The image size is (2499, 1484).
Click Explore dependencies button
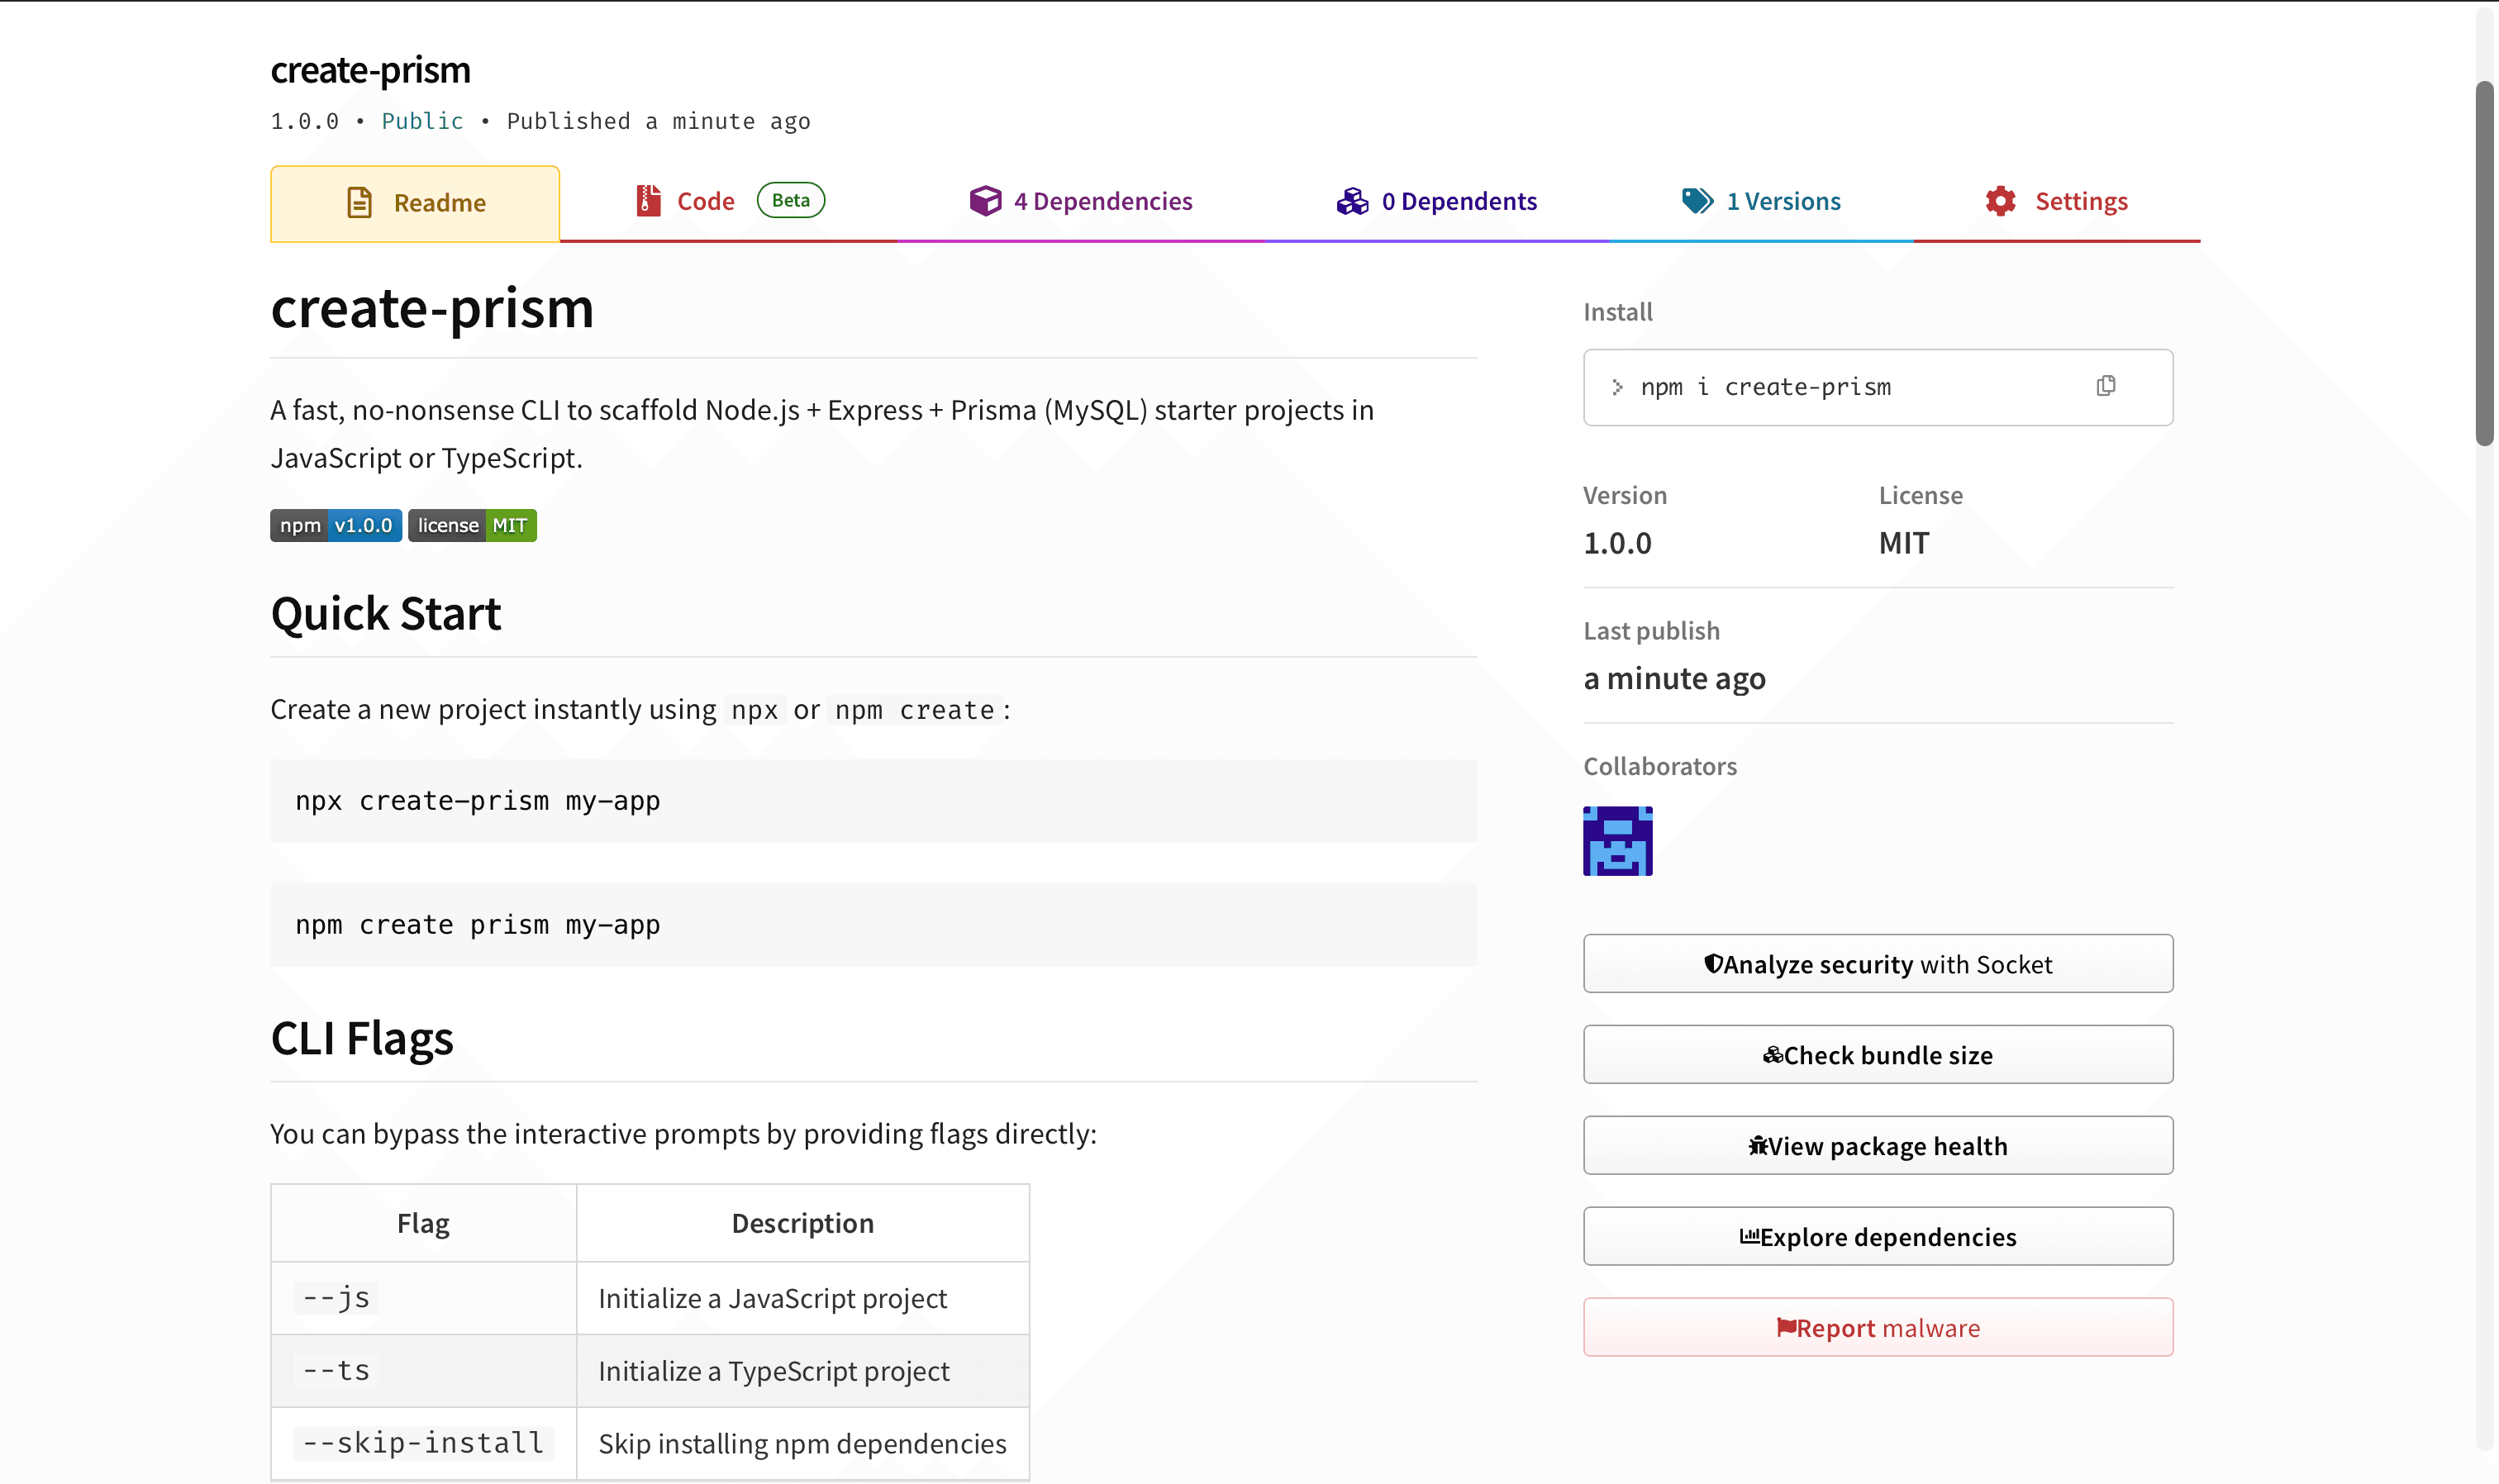pyautogui.click(x=1878, y=1236)
